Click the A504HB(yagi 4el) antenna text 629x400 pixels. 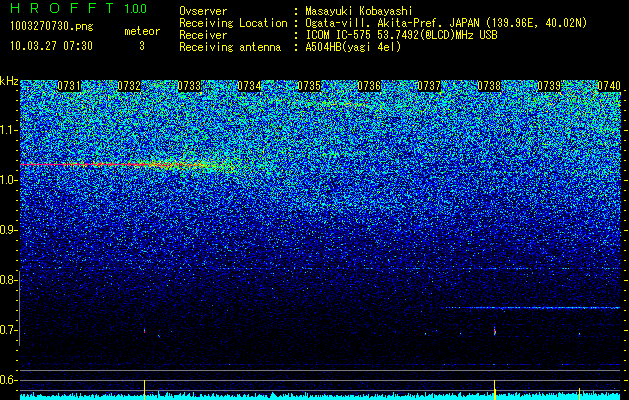tap(353, 47)
